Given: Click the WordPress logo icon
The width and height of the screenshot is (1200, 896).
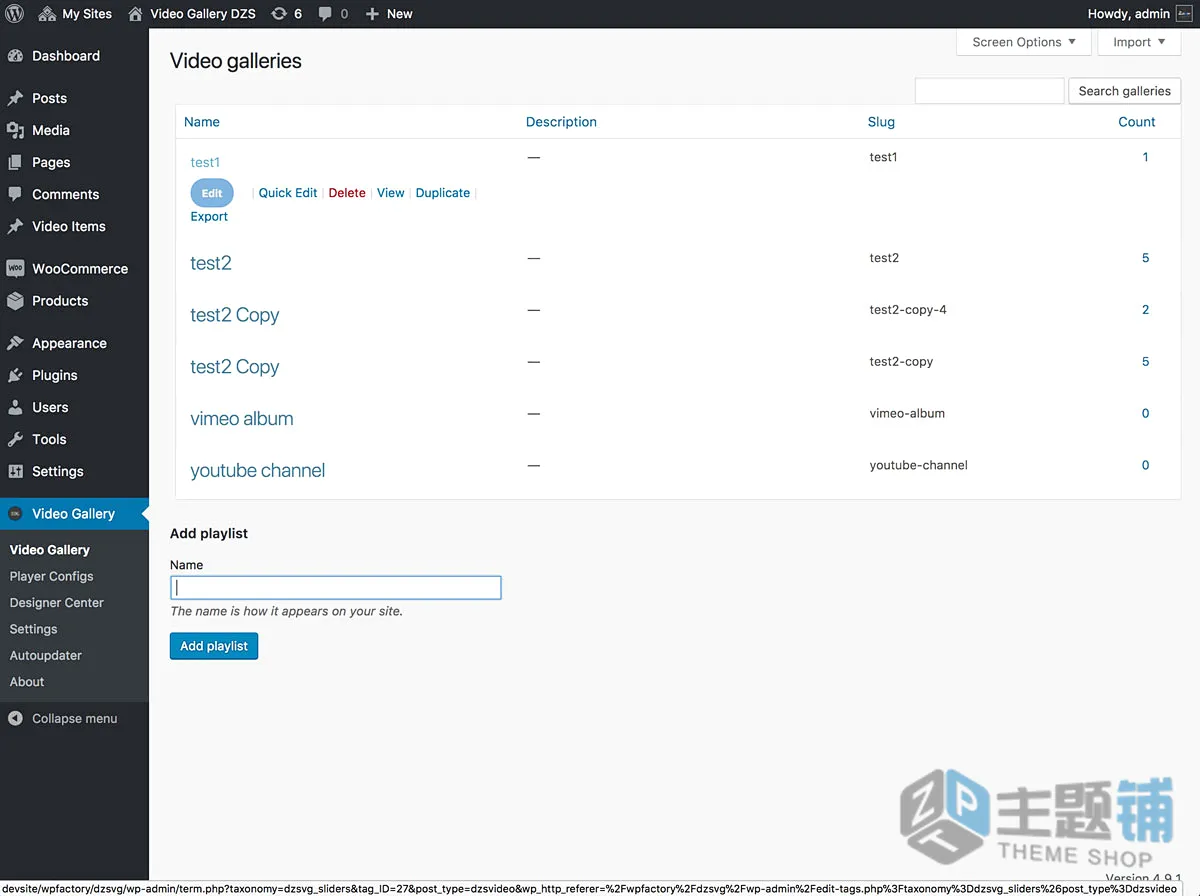Looking at the screenshot, I should click(x=15, y=14).
